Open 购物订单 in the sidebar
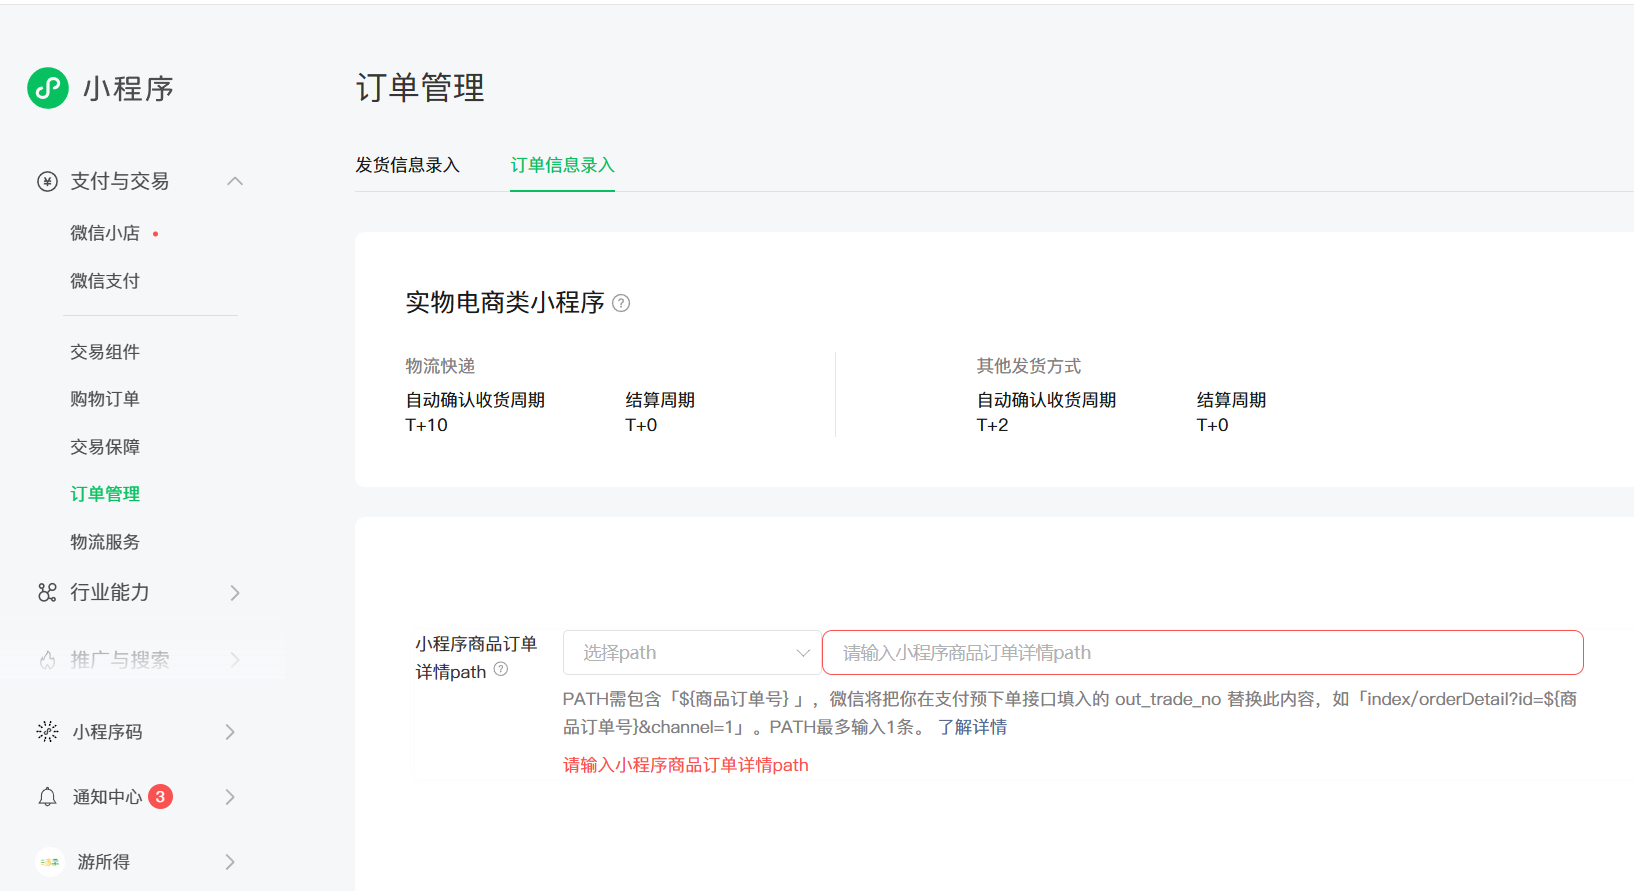The width and height of the screenshot is (1634, 891). (105, 399)
